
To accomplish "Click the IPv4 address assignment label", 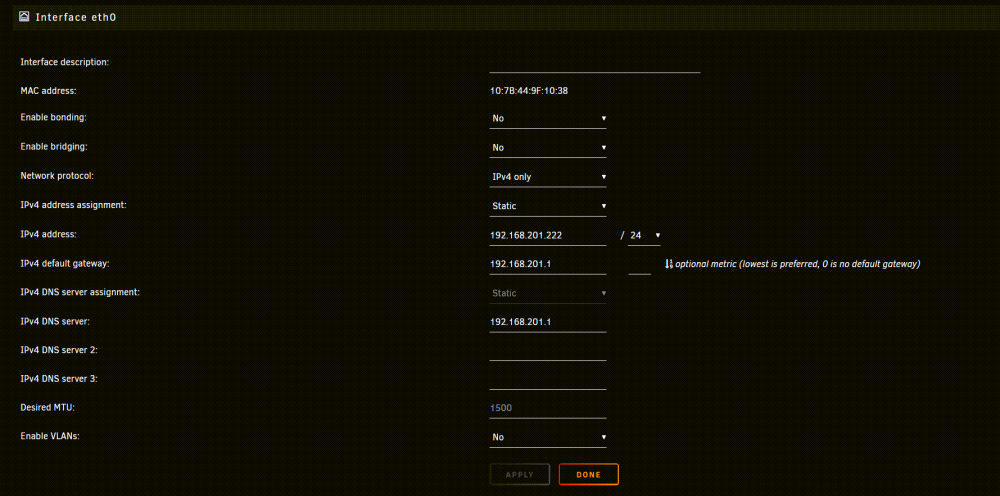I will 74,205.
